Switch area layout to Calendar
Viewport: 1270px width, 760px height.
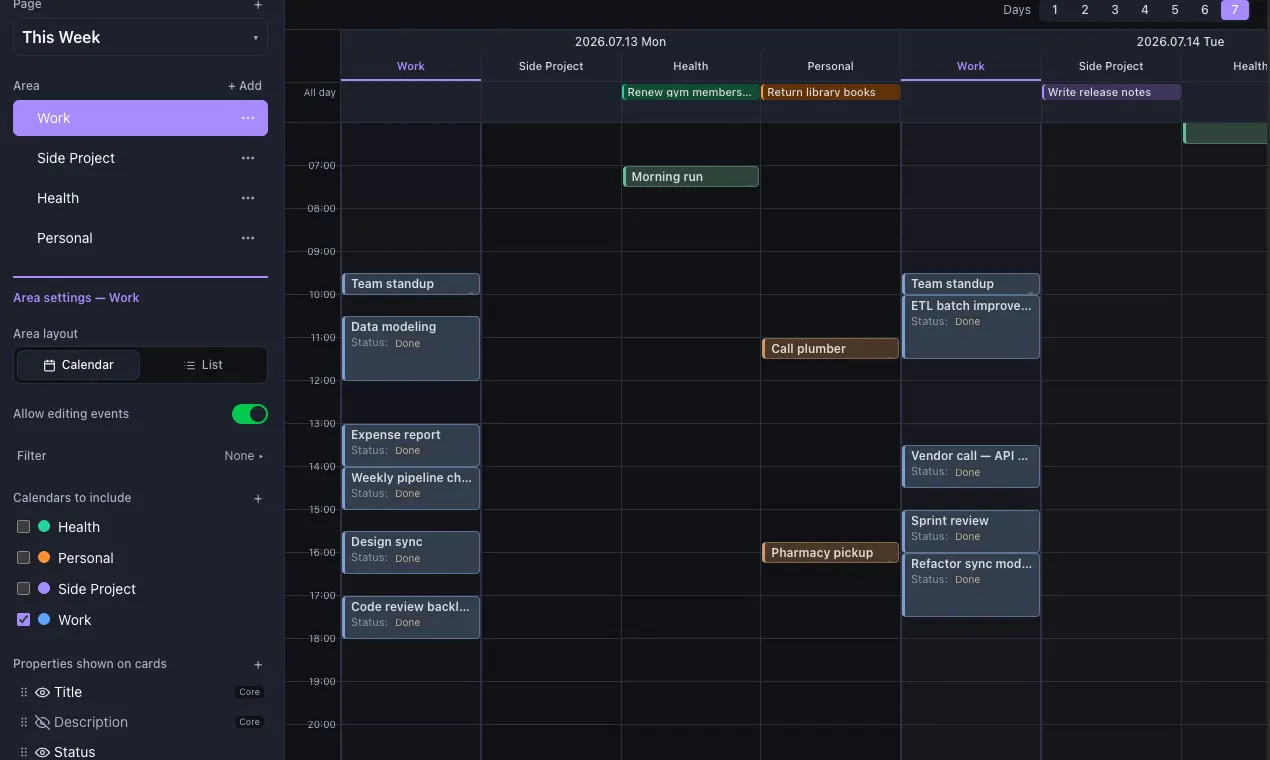[x=79, y=365]
